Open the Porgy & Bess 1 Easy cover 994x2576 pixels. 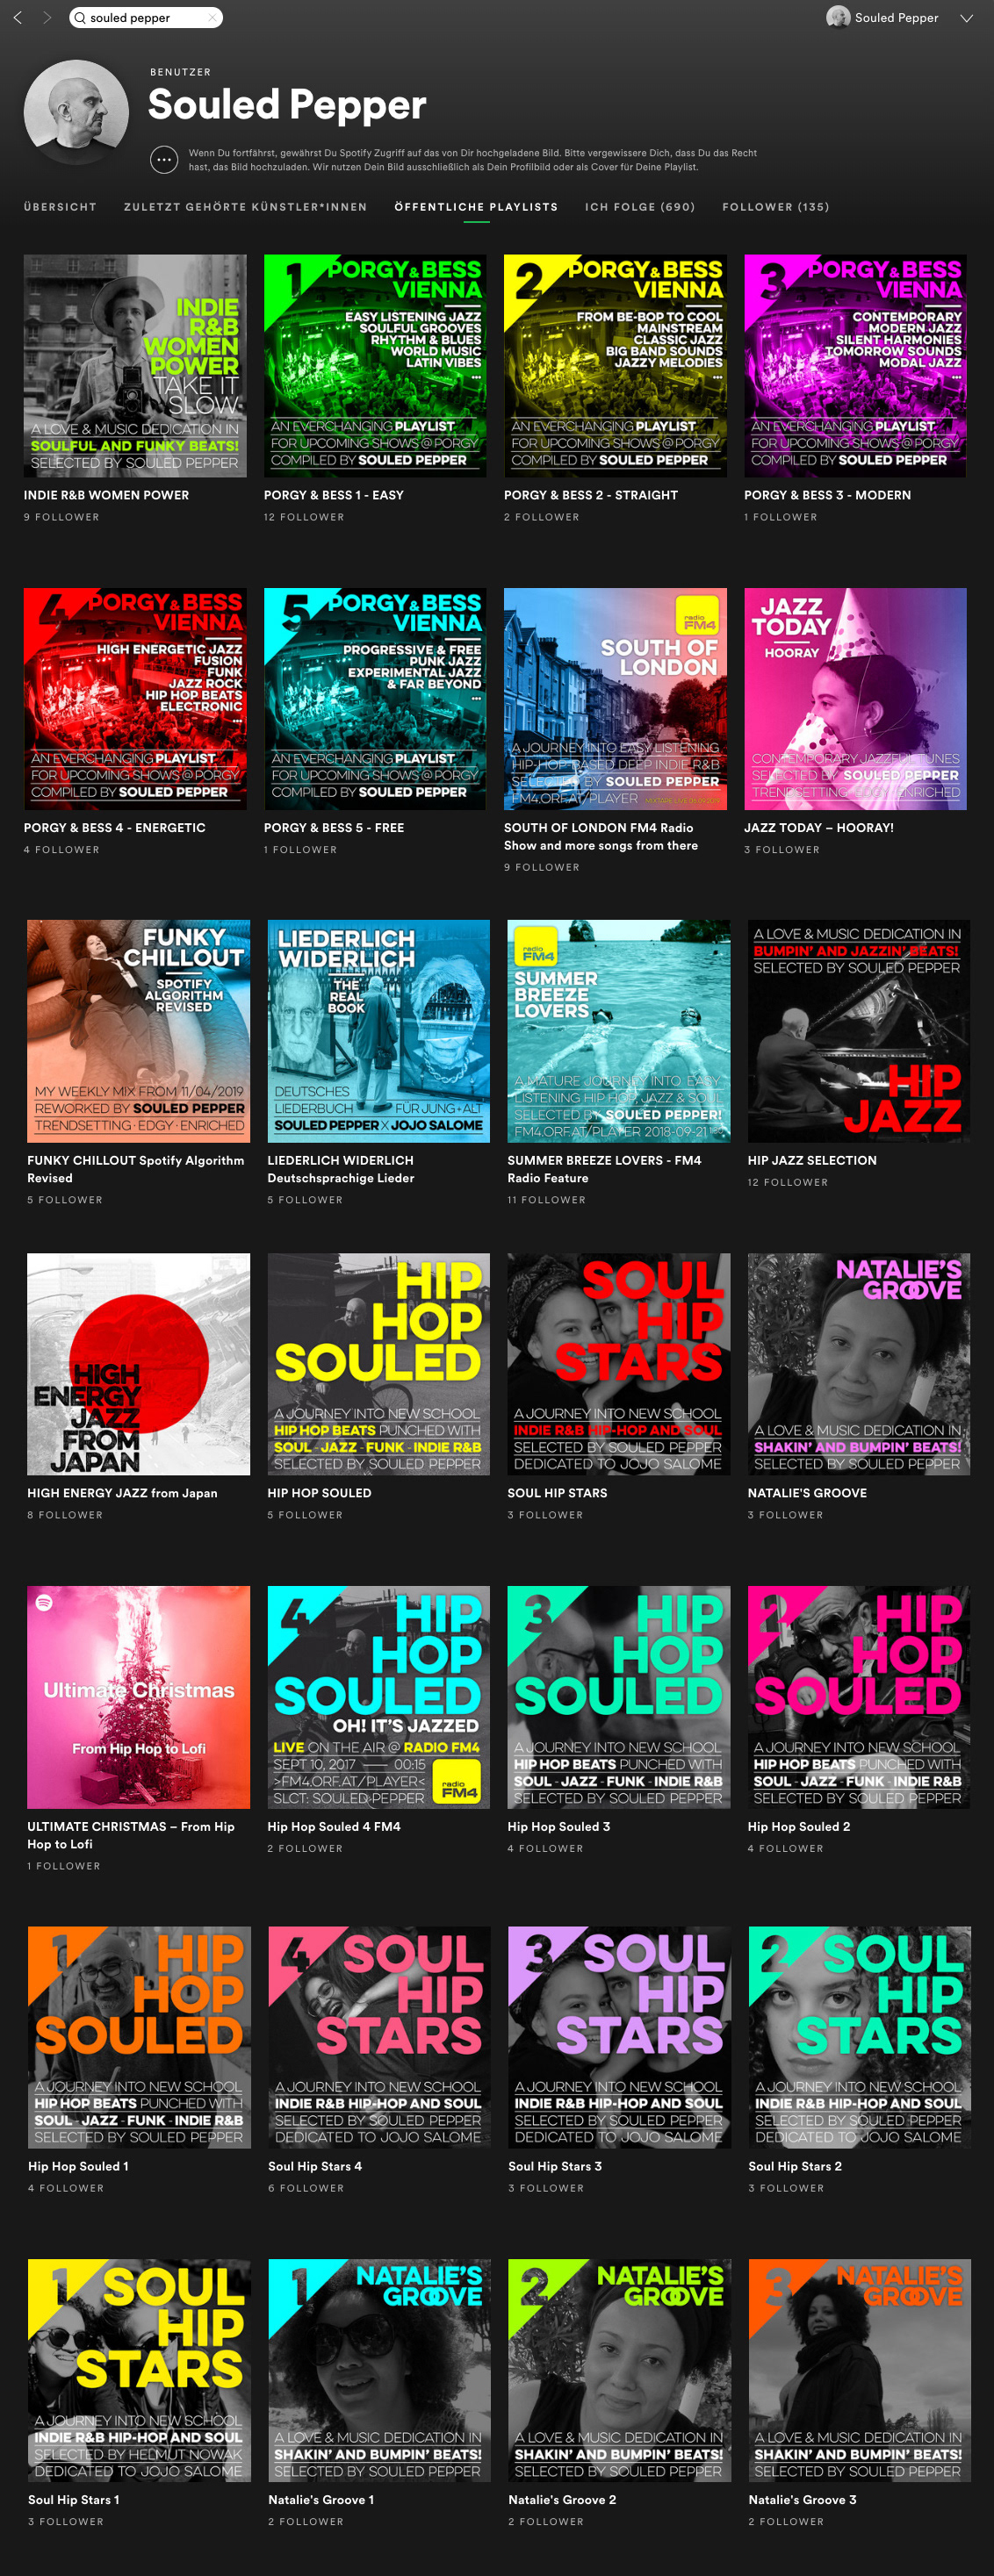pyautogui.click(x=375, y=366)
